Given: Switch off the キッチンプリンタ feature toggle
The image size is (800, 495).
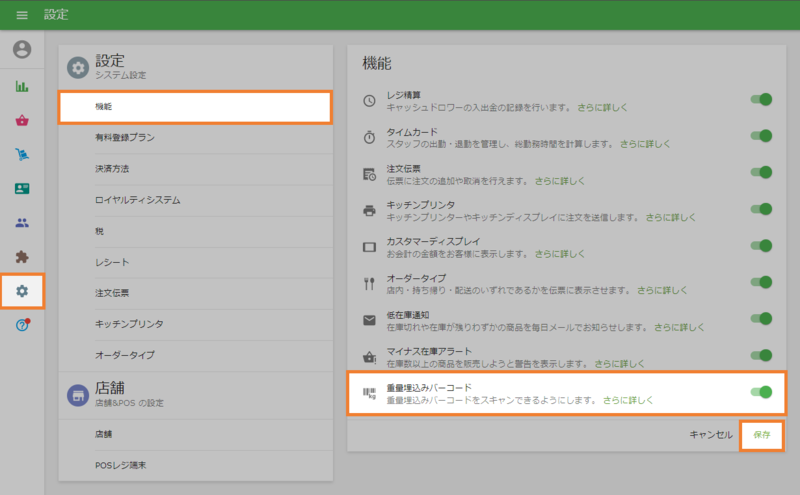Looking at the screenshot, I should [x=762, y=209].
